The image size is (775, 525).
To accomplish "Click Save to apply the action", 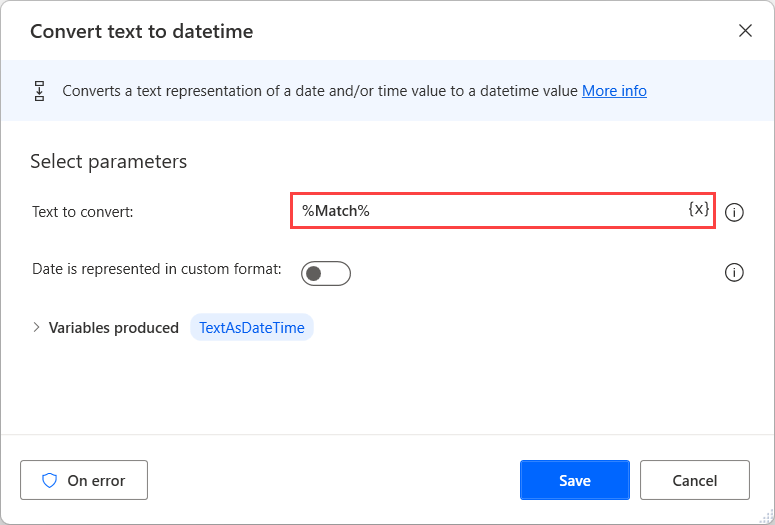I will click(575, 480).
